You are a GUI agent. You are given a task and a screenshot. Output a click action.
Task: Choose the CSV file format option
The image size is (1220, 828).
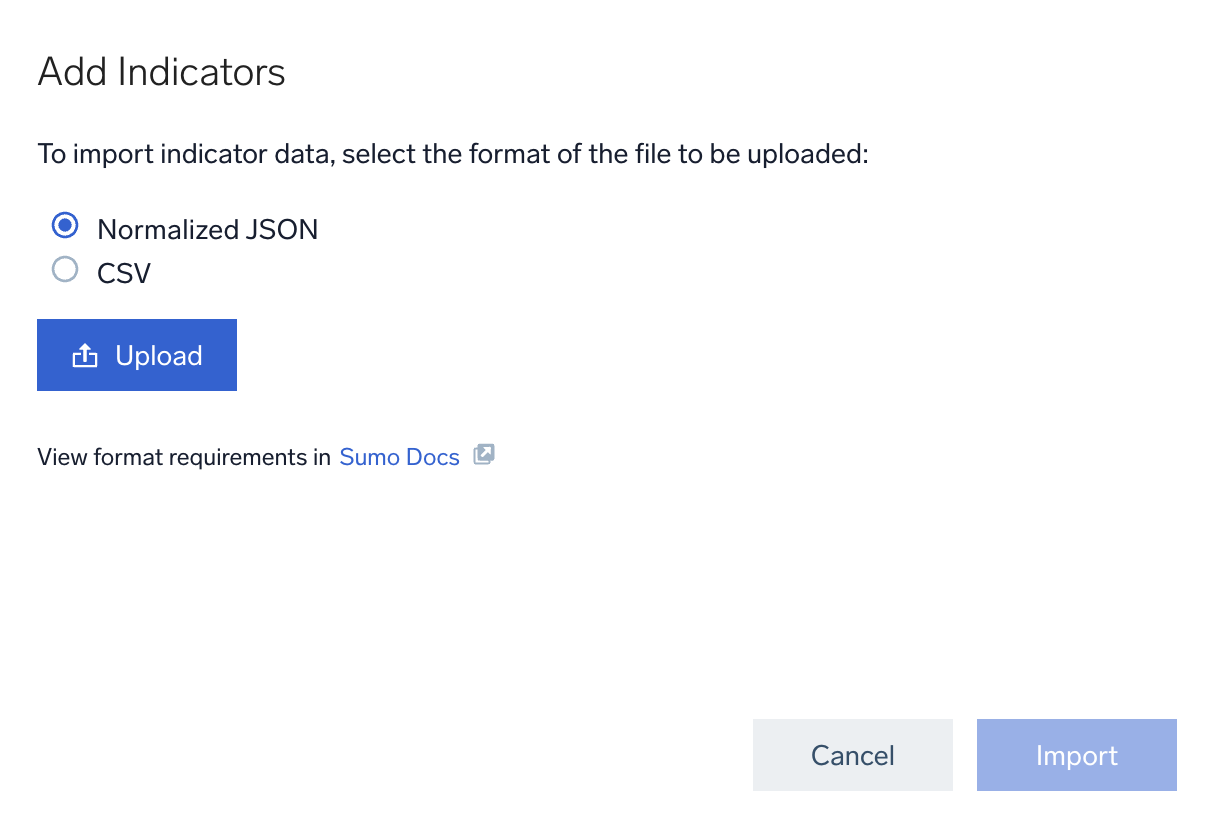pos(64,269)
